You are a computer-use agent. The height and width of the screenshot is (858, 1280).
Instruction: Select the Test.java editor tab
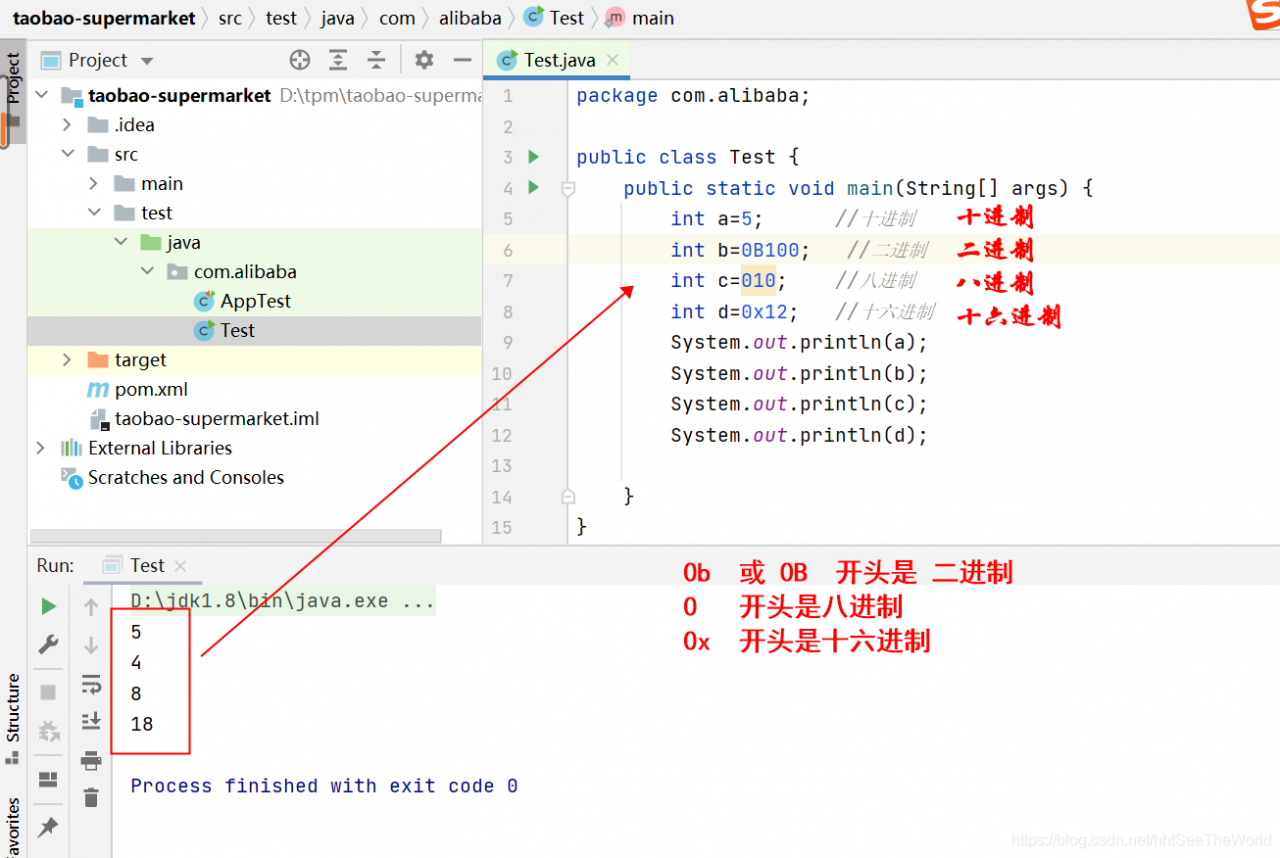click(558, 60)
